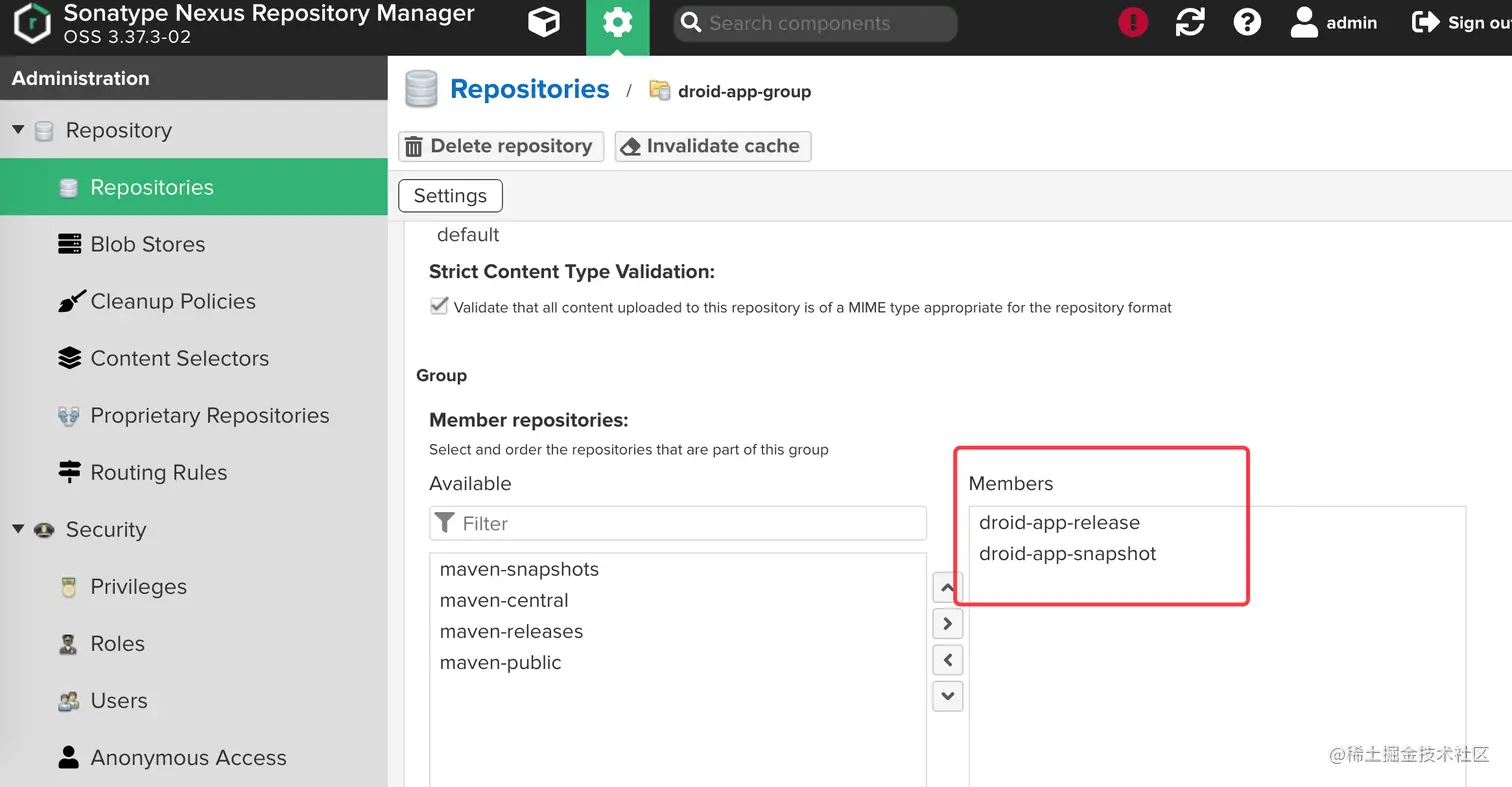Open the Browse cube icon in header

[543, 22]
